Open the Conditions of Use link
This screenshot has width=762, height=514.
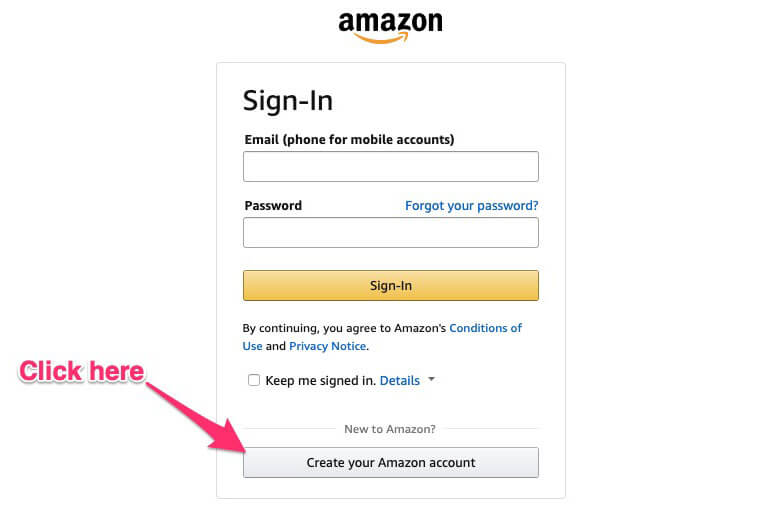click(485, 328)
